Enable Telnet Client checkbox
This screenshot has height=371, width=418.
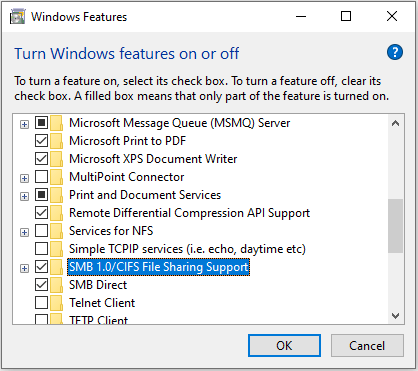(41, 303)
